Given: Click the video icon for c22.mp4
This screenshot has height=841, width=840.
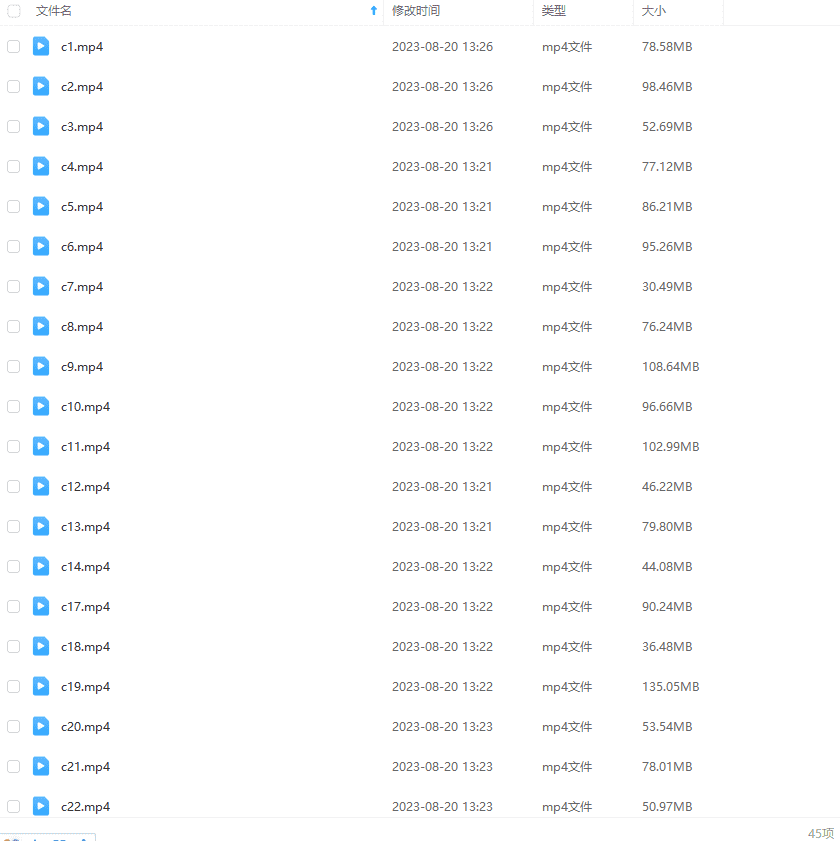Looking at the screenshot, I should (41, 806).
